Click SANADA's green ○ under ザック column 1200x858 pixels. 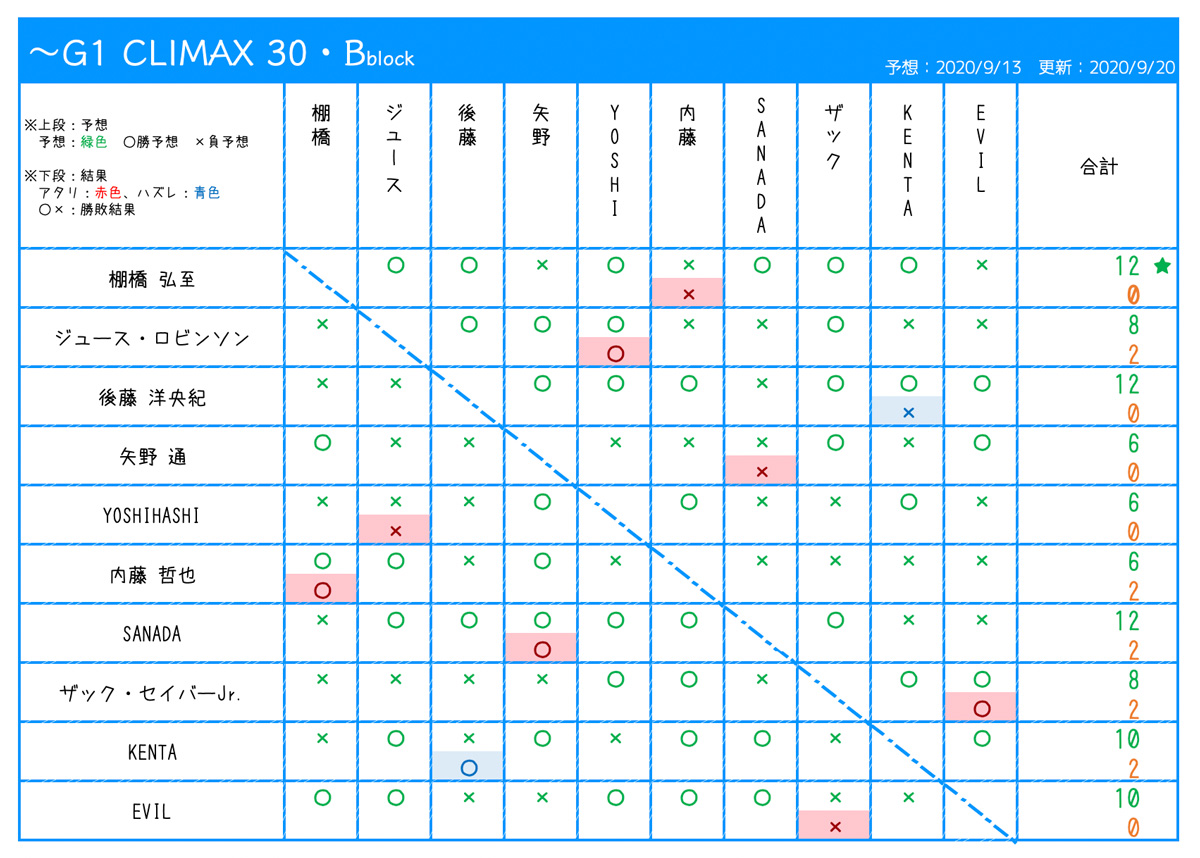click(x=835, y=620)
